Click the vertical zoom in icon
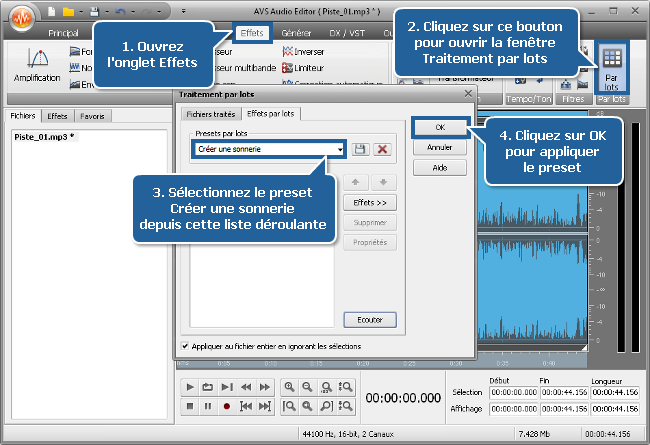Image resolution: width=650 pixels, height=445 pixels. point(345,387)
